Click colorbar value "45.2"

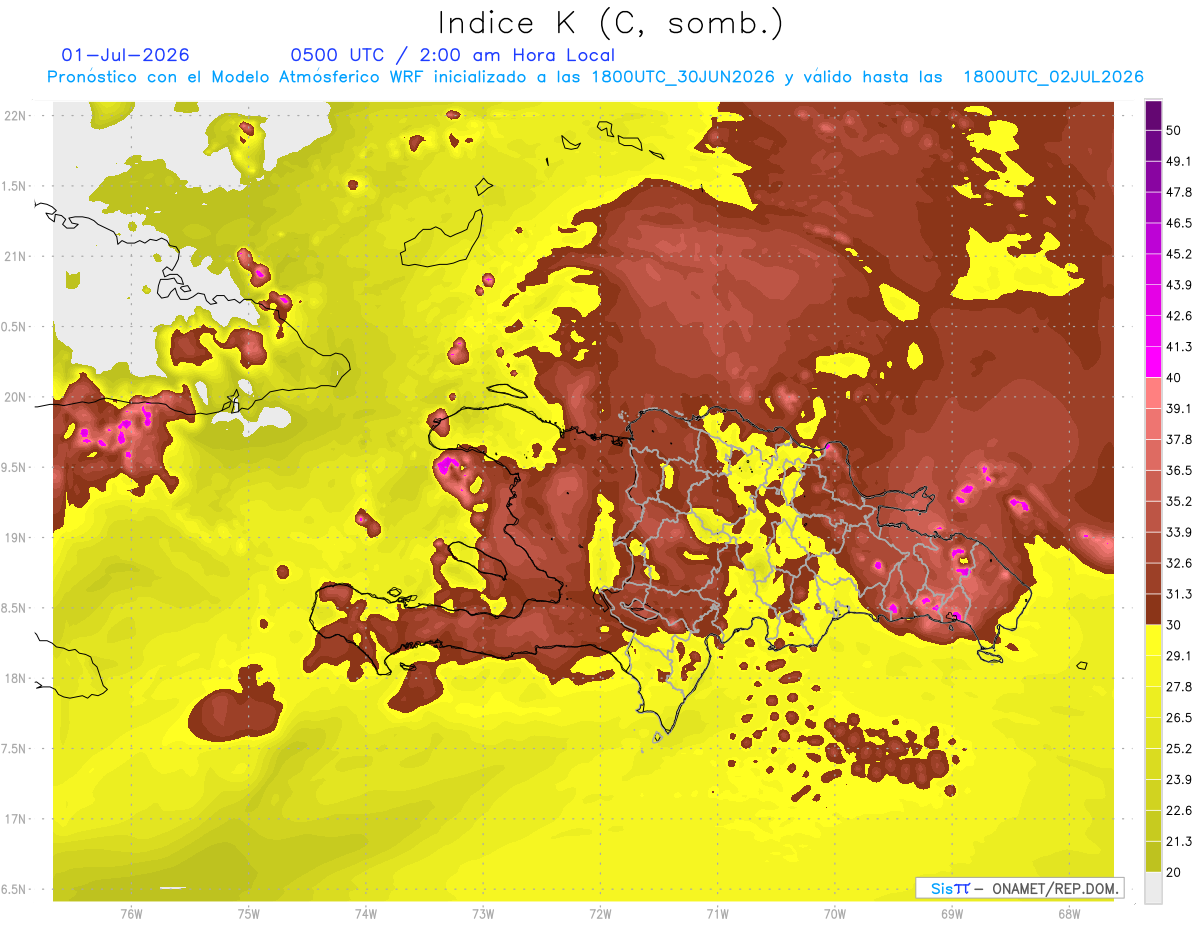pos(1179,254)
